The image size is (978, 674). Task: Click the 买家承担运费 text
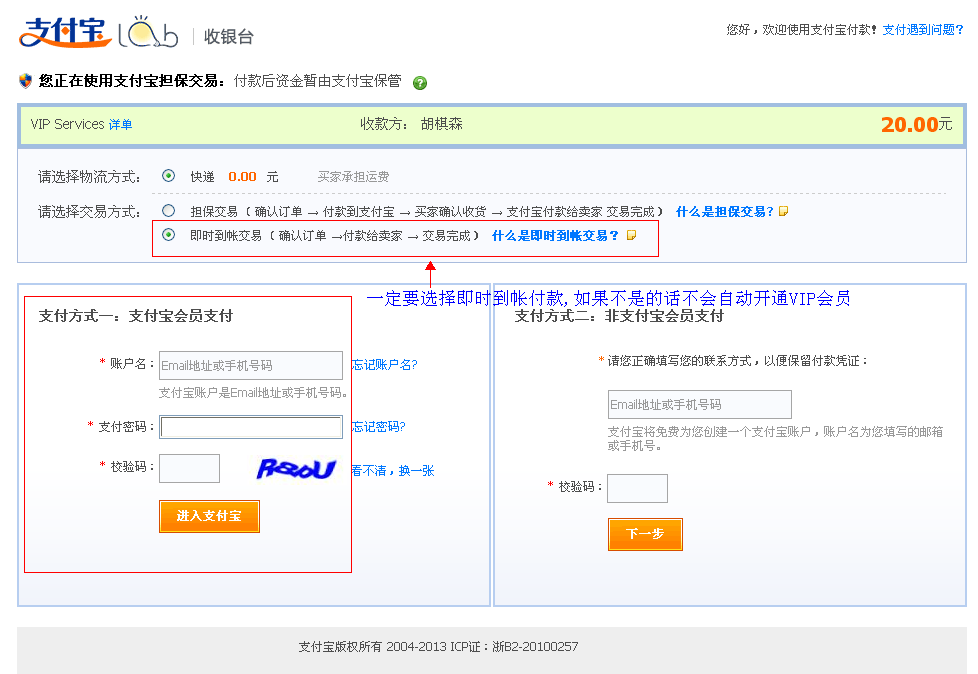point(354,176)
